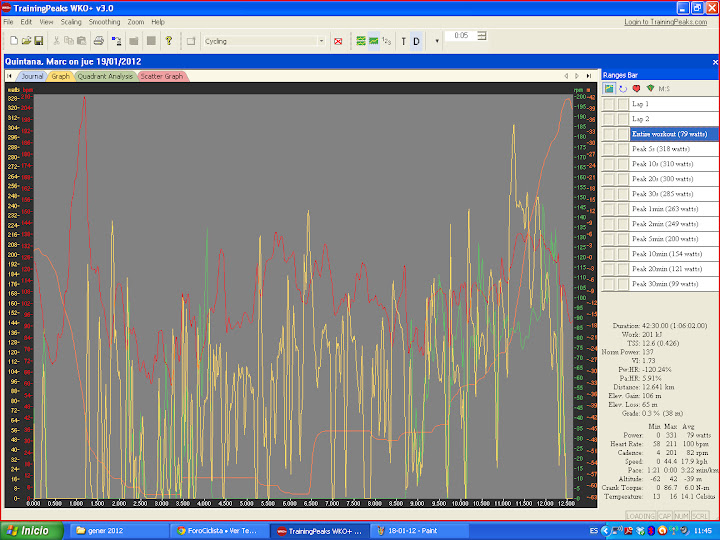The height and width of the screenshot is (540, 720).
Task: Click the 123 numbers toolbar icon
Action: tap(387, 41)
